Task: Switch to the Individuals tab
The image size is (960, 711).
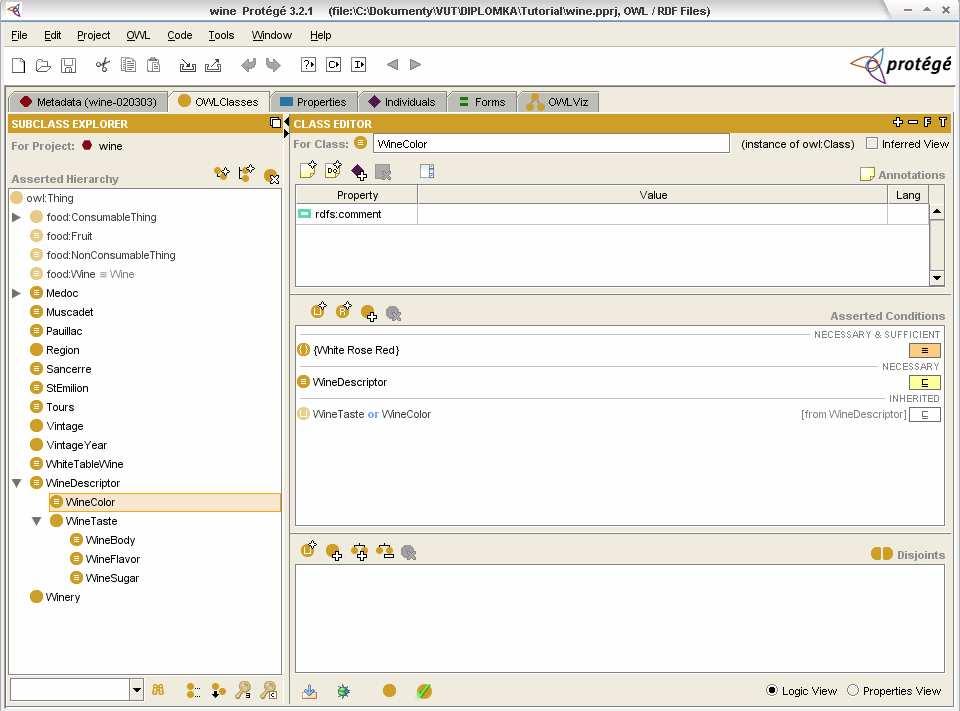Action: pos(402,102)
